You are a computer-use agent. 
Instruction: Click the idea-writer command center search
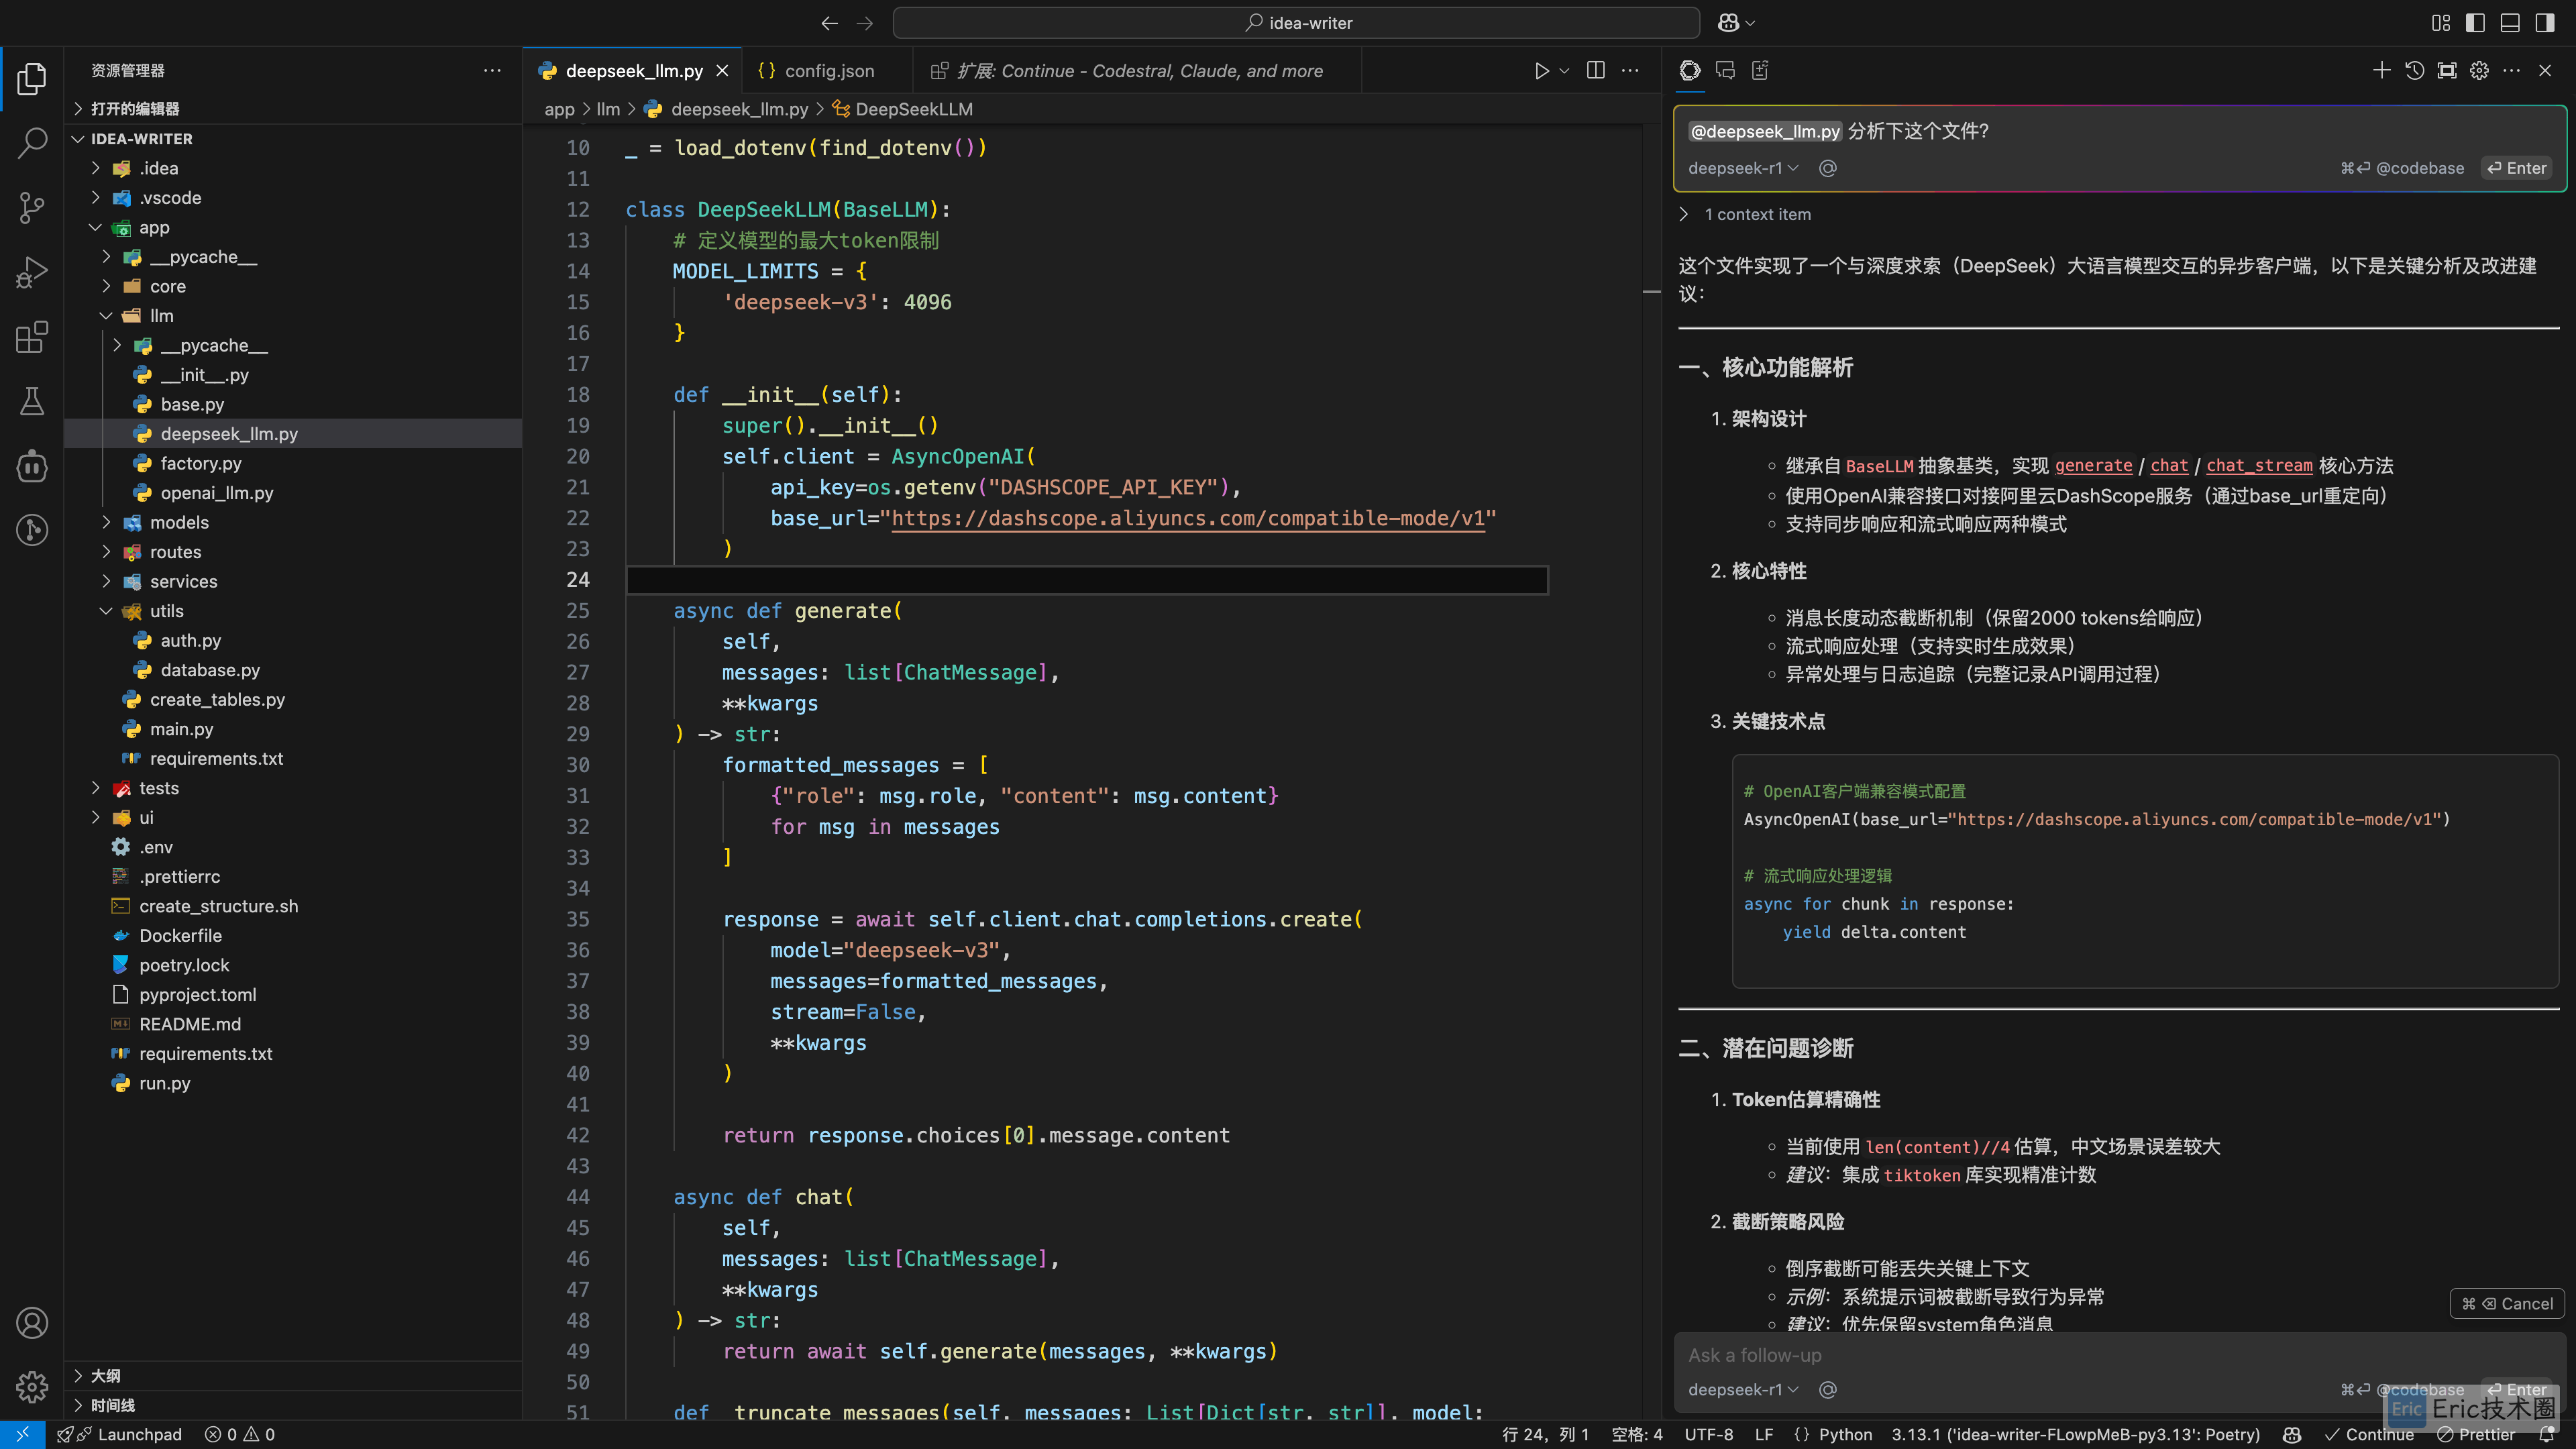pos(1296,23)
